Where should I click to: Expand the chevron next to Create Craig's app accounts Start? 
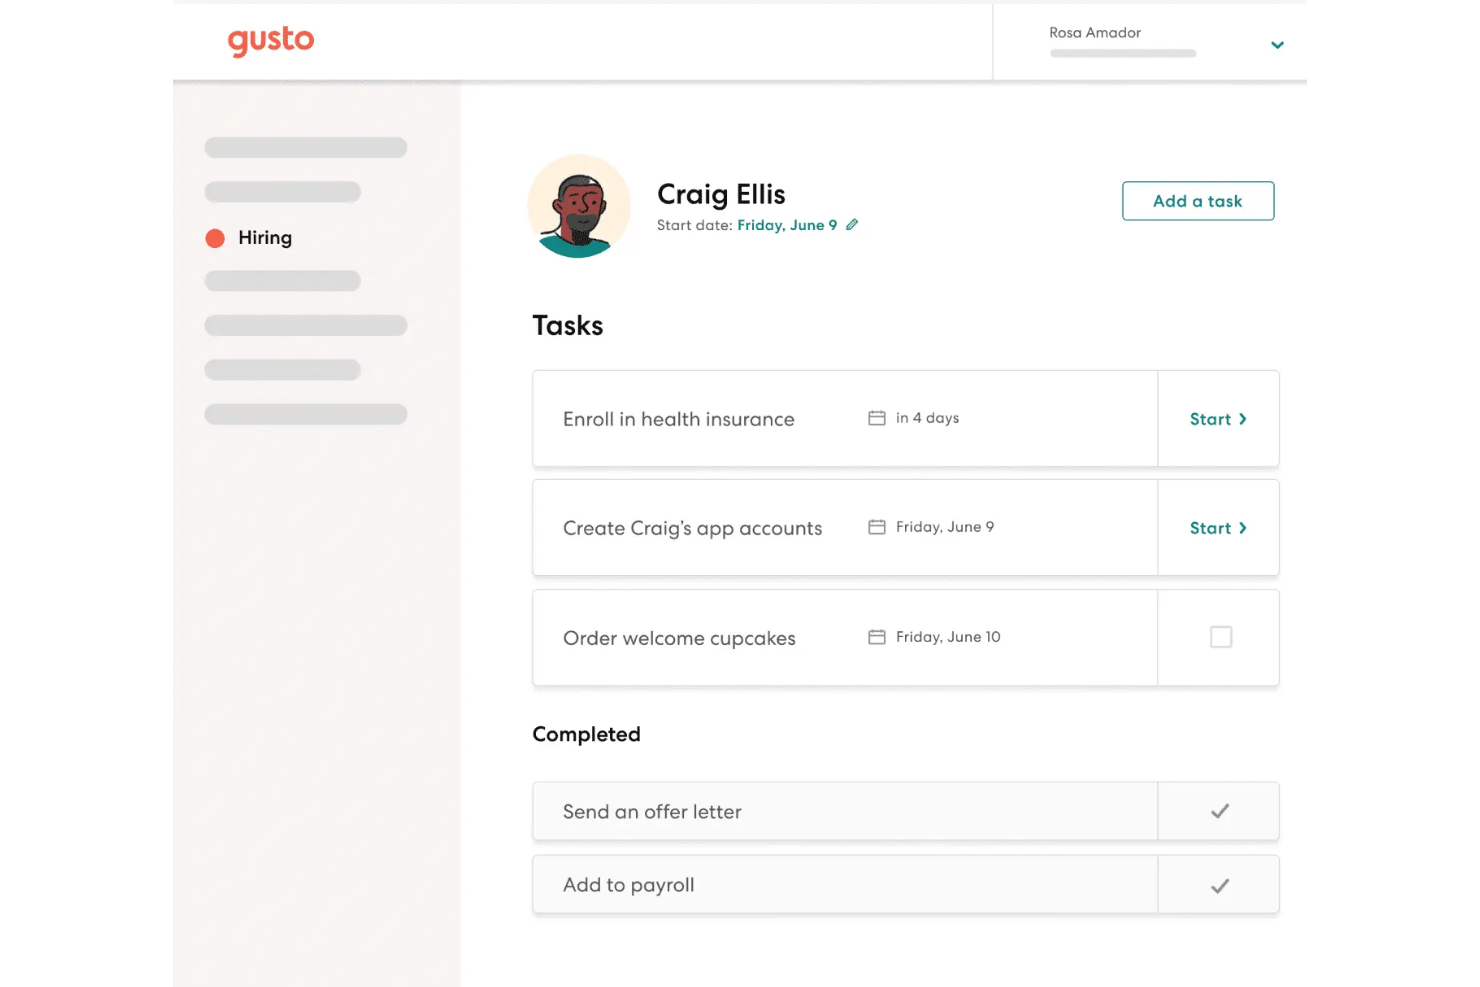(1242, 528)
